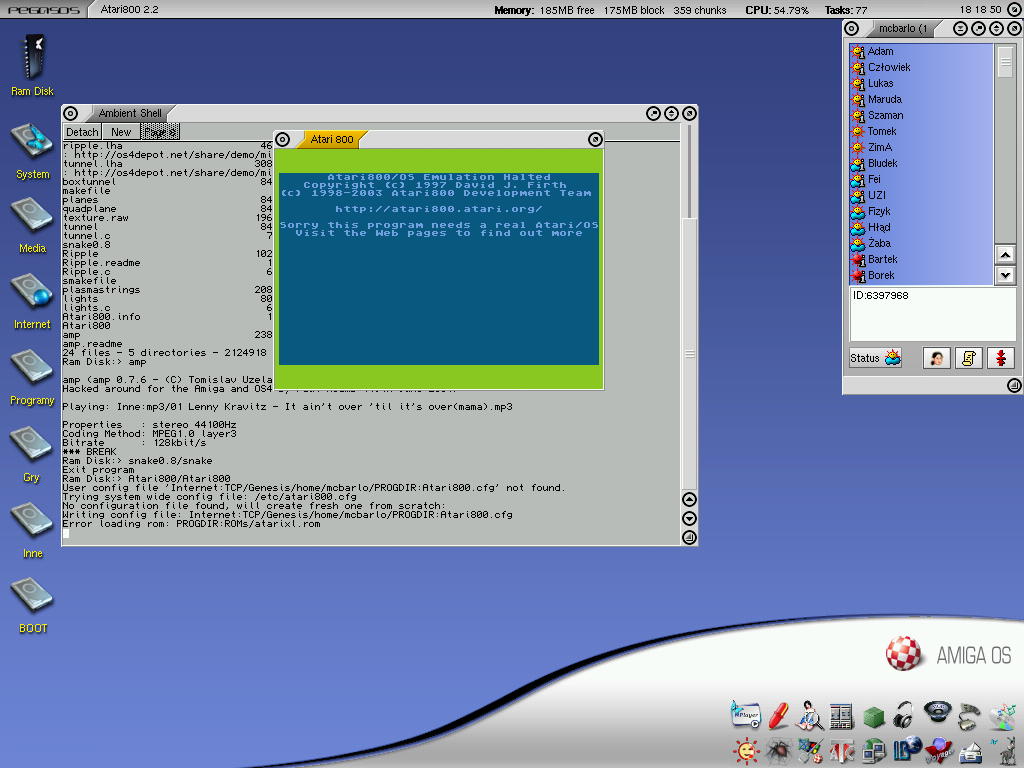Open the loudspeaker dock icon

(937, 712)
